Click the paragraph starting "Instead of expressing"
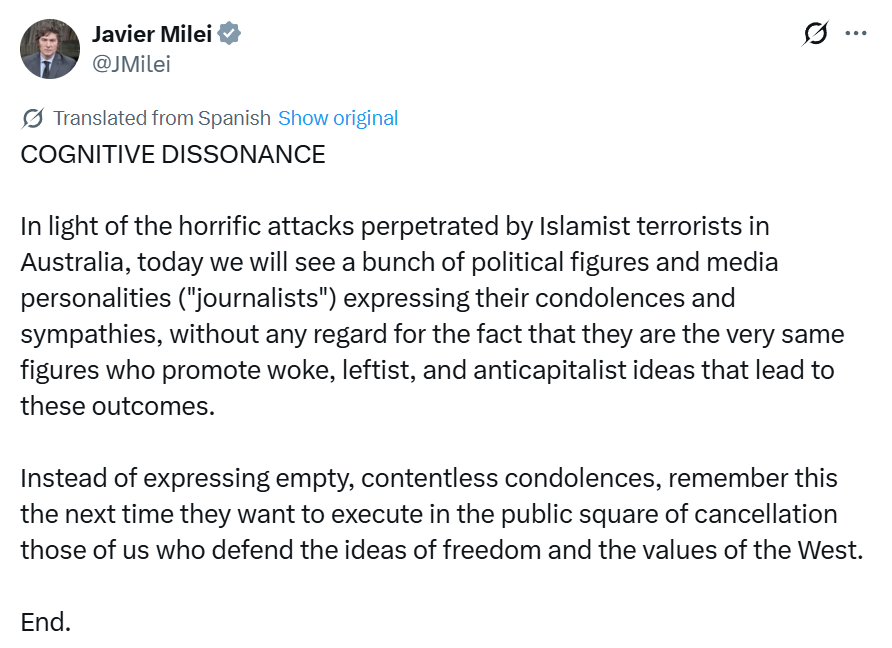 click(x=440, y=514)
